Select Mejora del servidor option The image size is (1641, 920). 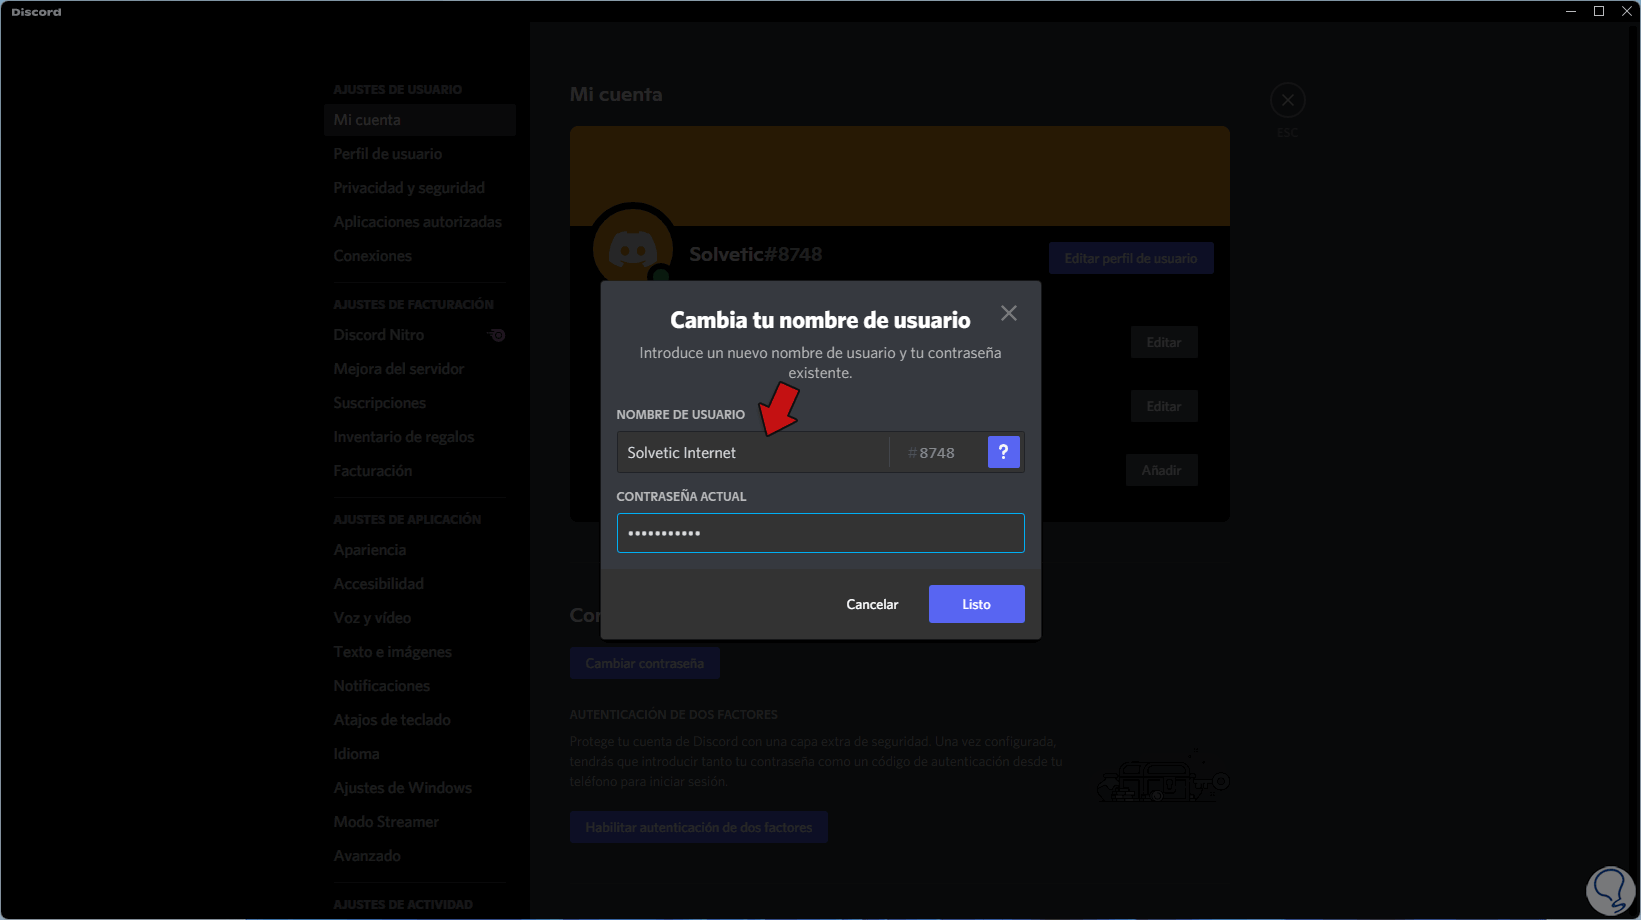pos(420,369)
